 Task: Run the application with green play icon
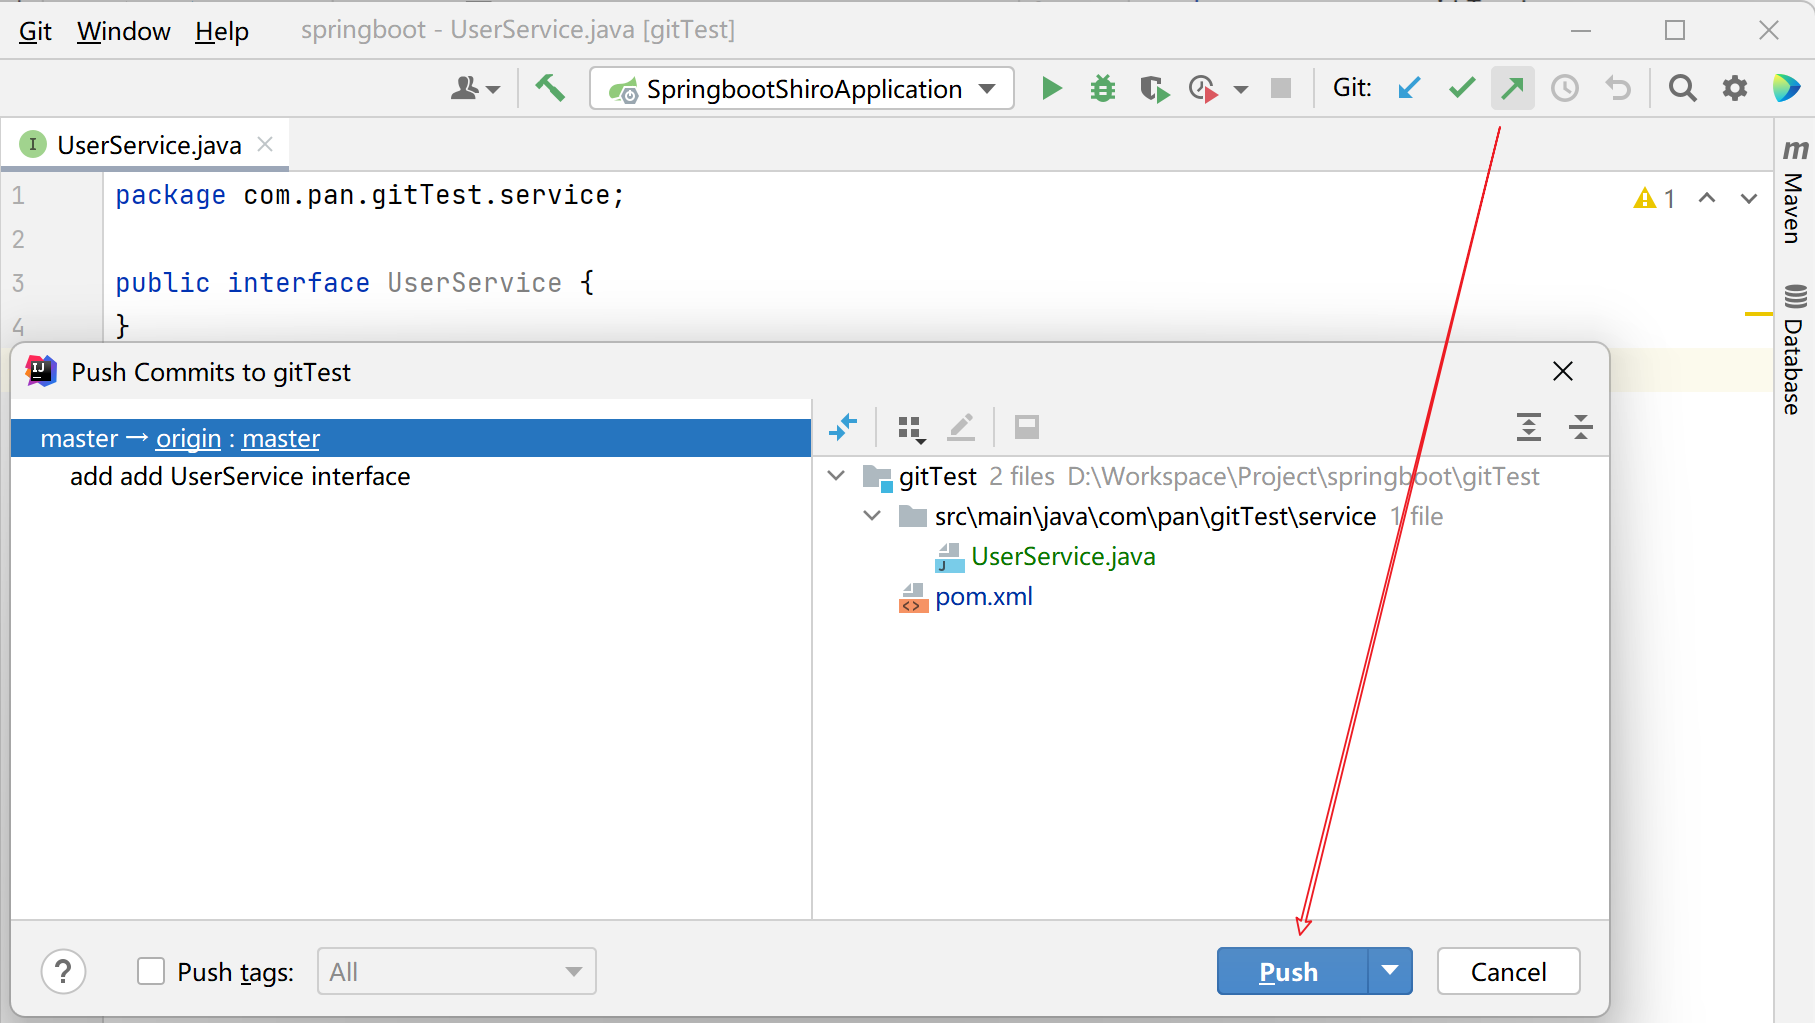[x=1051, y=89]
